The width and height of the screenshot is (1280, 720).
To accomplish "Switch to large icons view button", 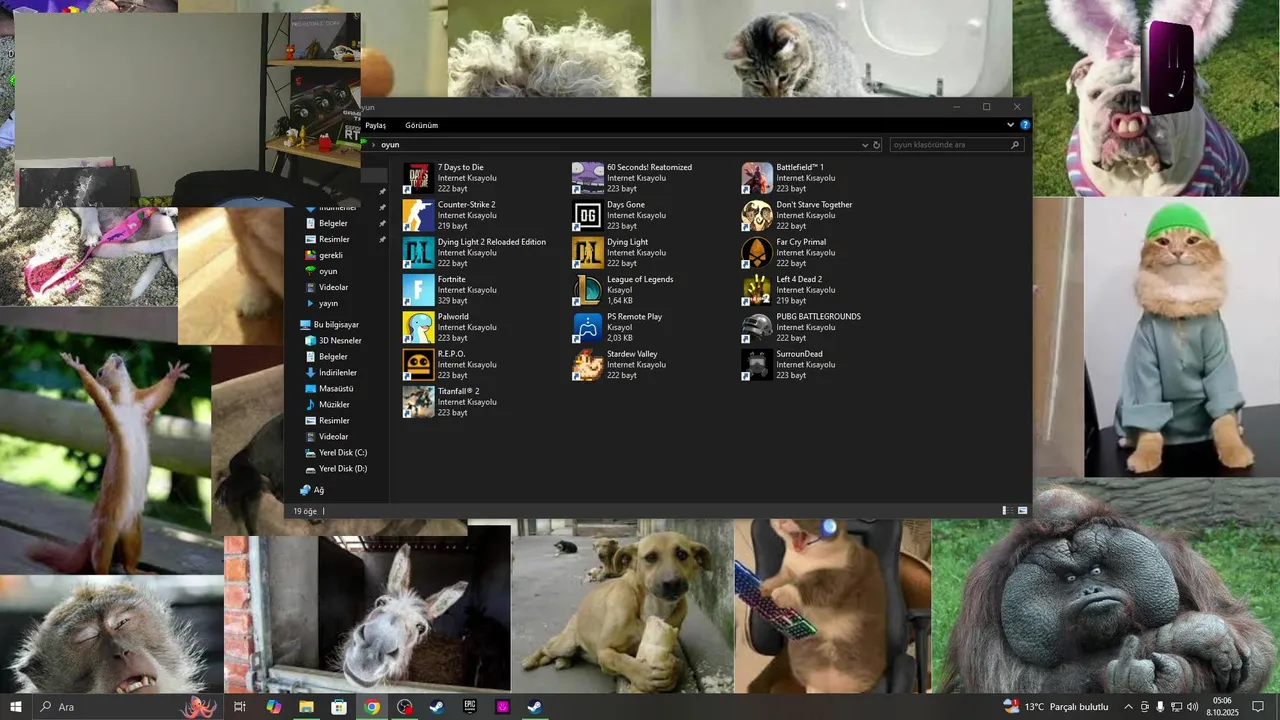I will tap(1022, 510).
